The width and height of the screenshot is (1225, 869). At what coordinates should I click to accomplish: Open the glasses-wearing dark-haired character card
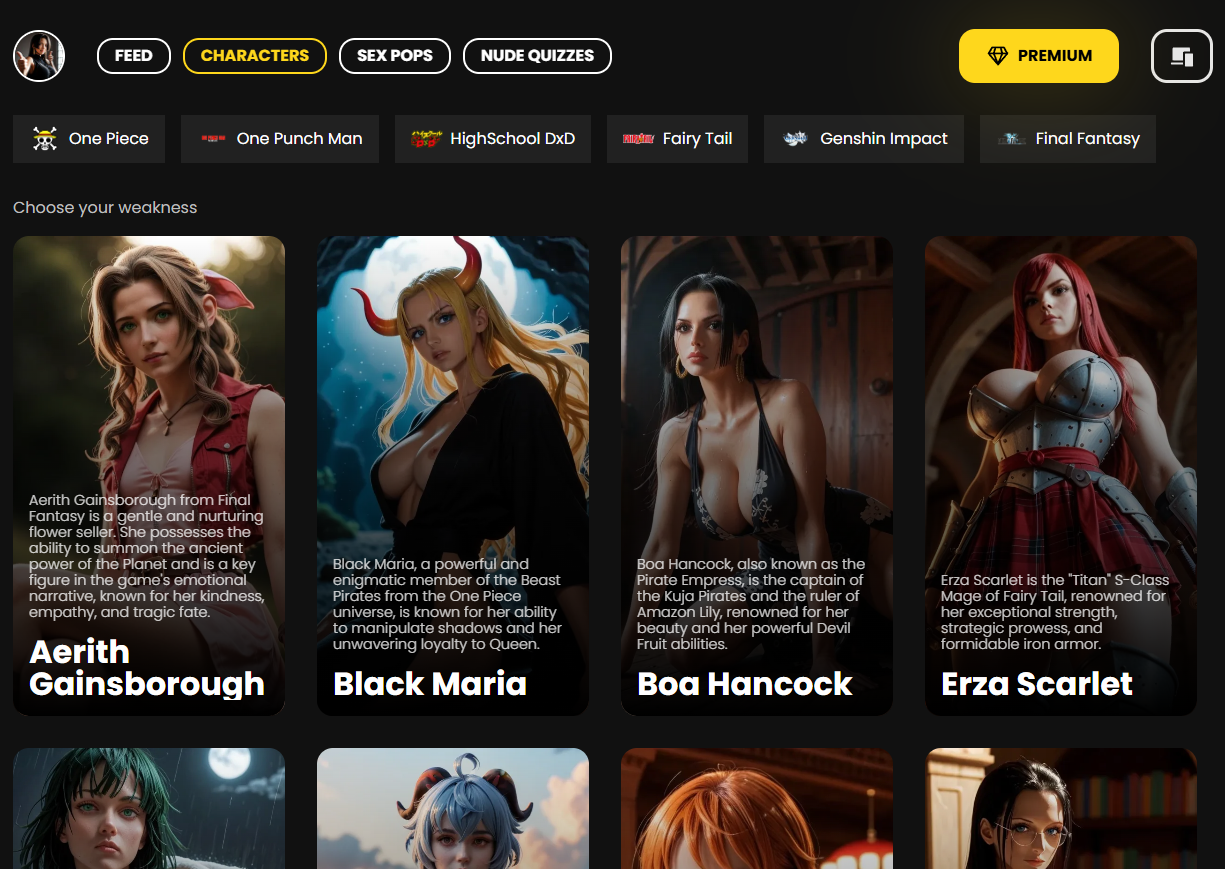pyautogui.click(x=1061, y=808)
